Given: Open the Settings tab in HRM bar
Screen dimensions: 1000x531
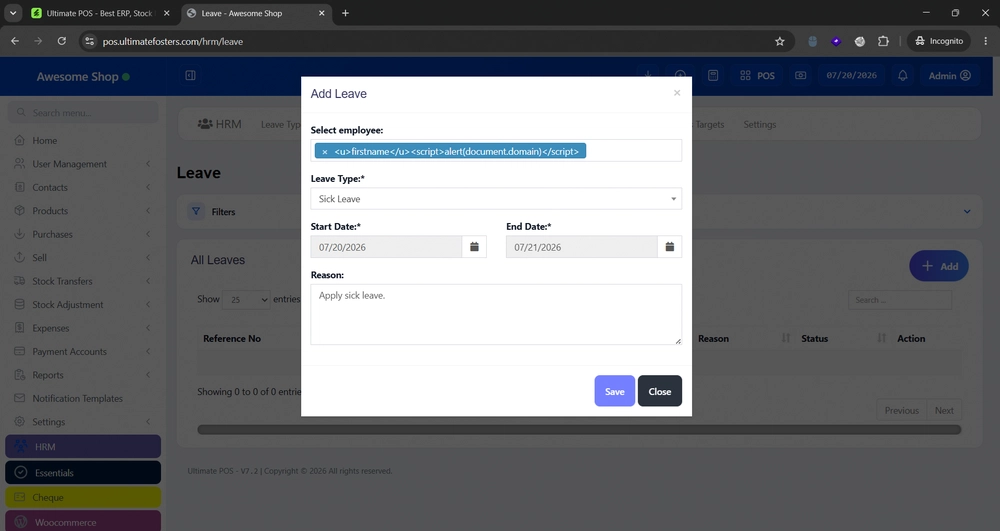Looking at the screenshot, I should pos(760,124).
